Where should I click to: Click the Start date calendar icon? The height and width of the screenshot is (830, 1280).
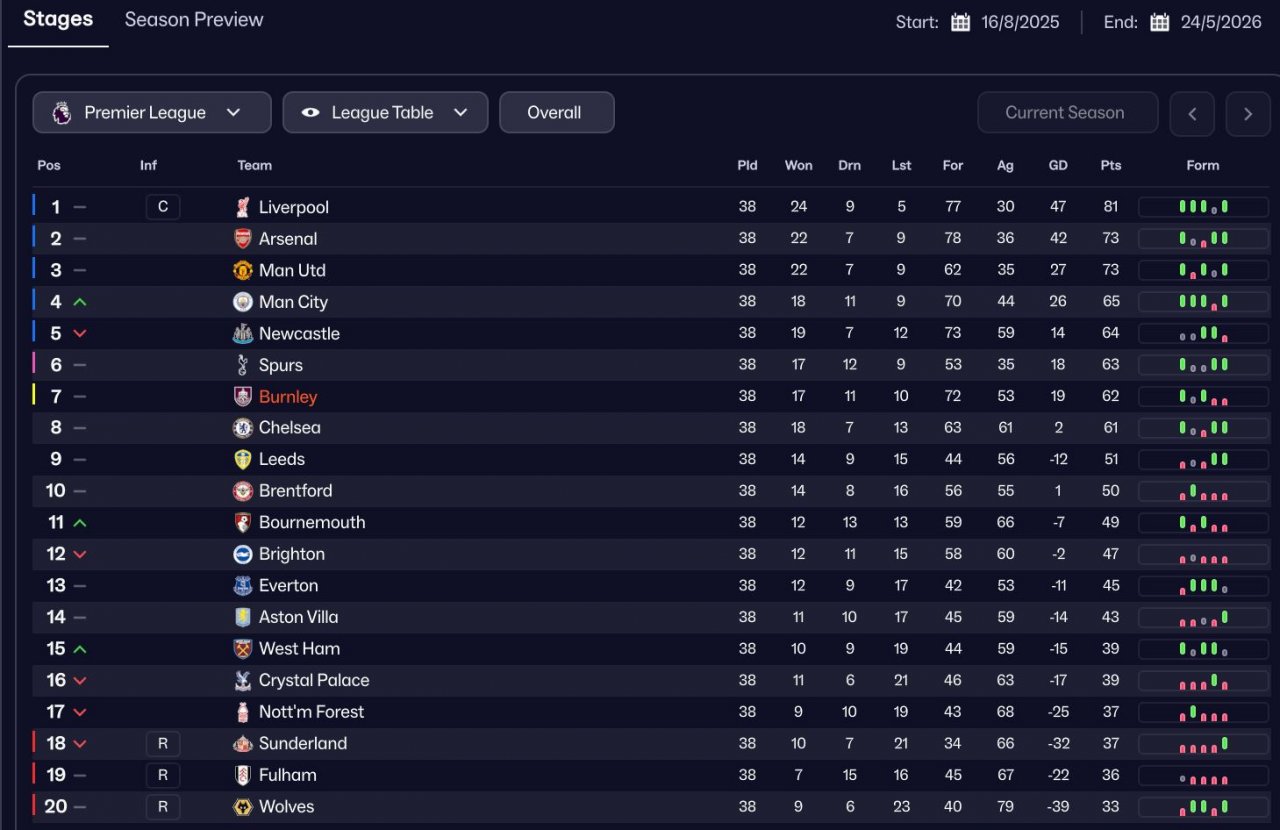point(960,22)
